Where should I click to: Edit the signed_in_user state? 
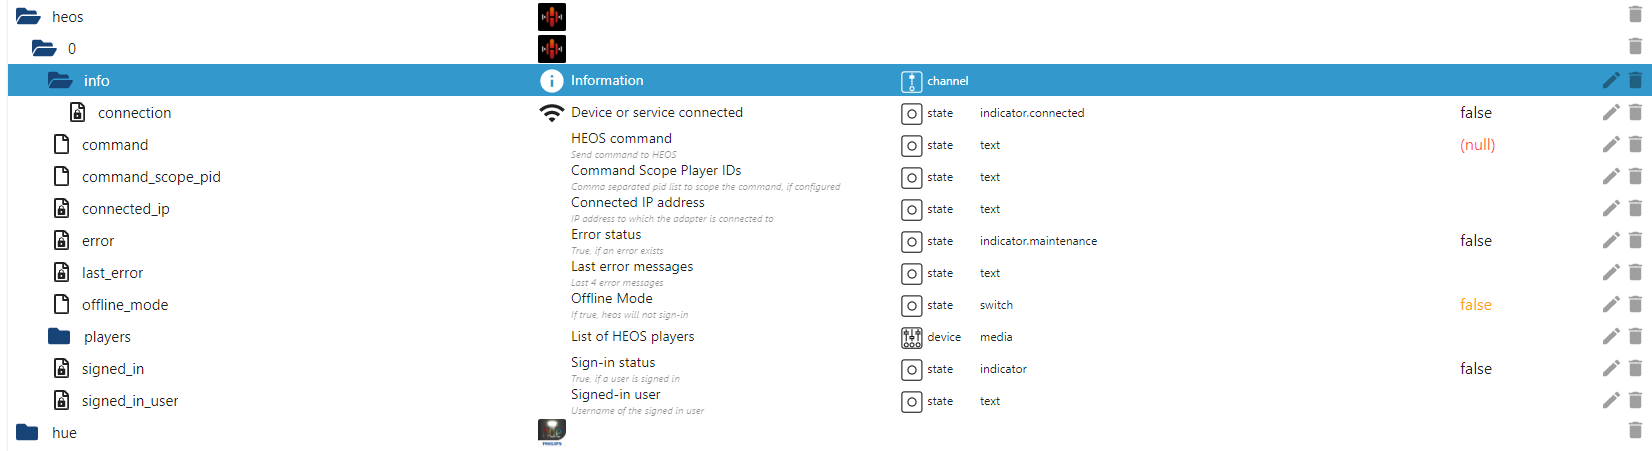[1610, 400]
